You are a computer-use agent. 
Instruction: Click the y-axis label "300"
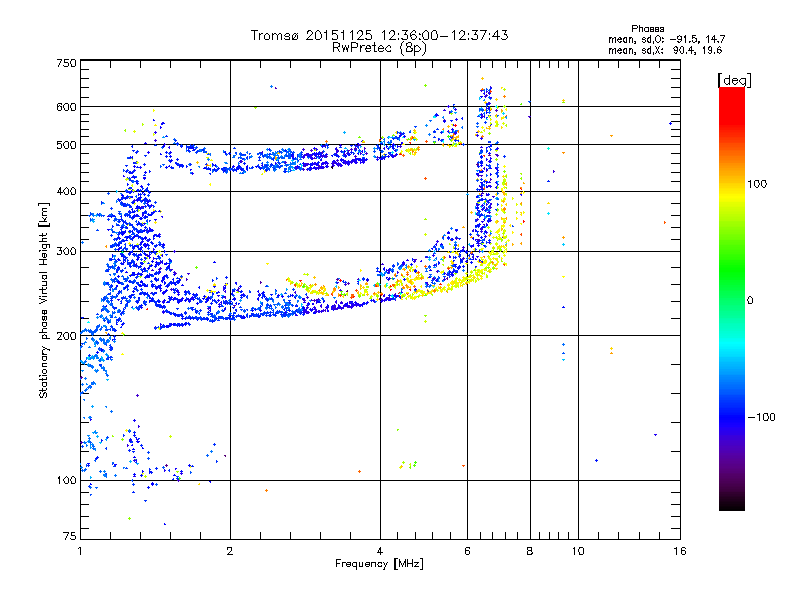pyautogui.click(x=66, y=252)
